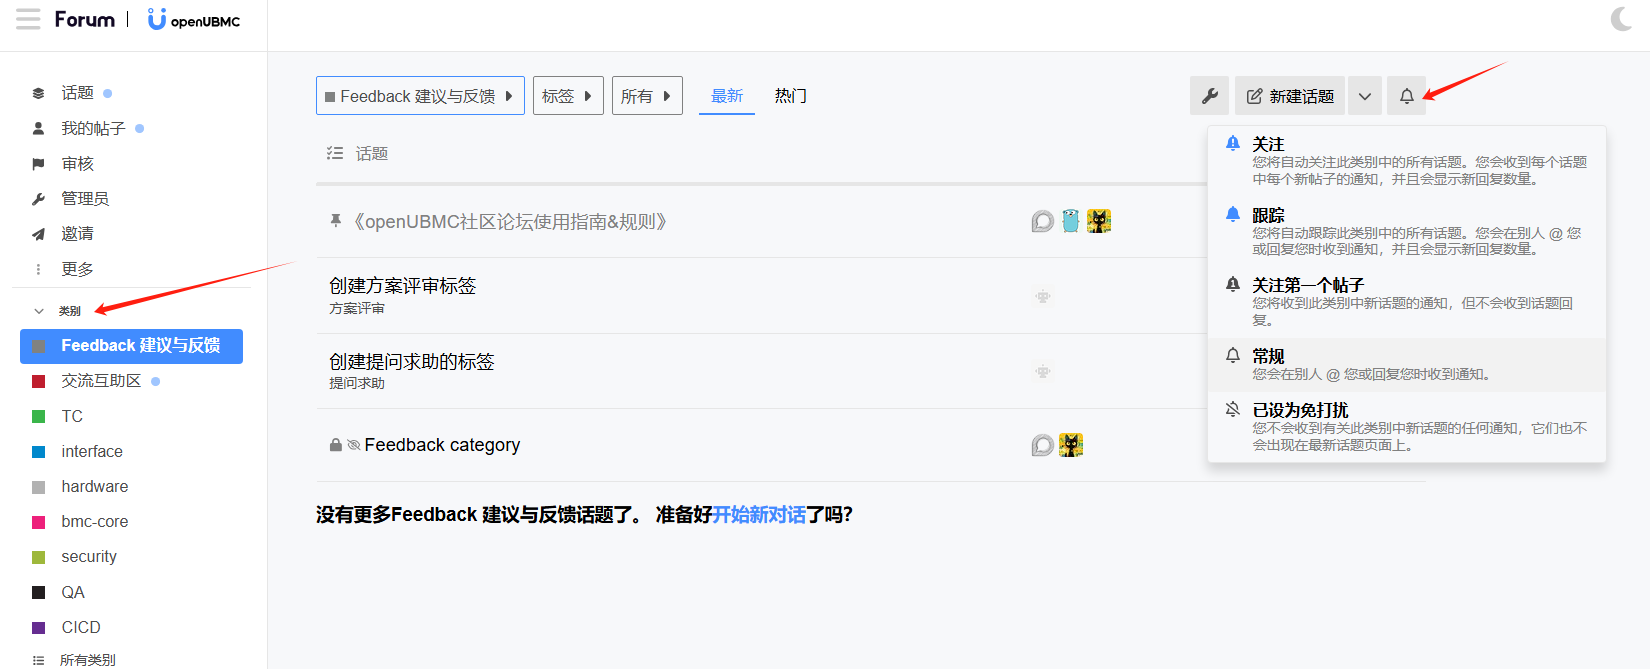The width and height of the screenshot is (1650, 669).
Task: Open the 标签 tags filter dropdown
Action: [567, 96]
